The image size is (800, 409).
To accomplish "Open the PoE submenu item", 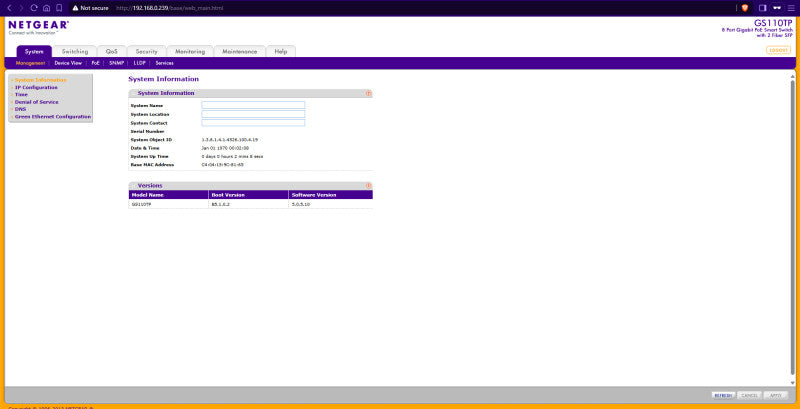I will (95, 63).
